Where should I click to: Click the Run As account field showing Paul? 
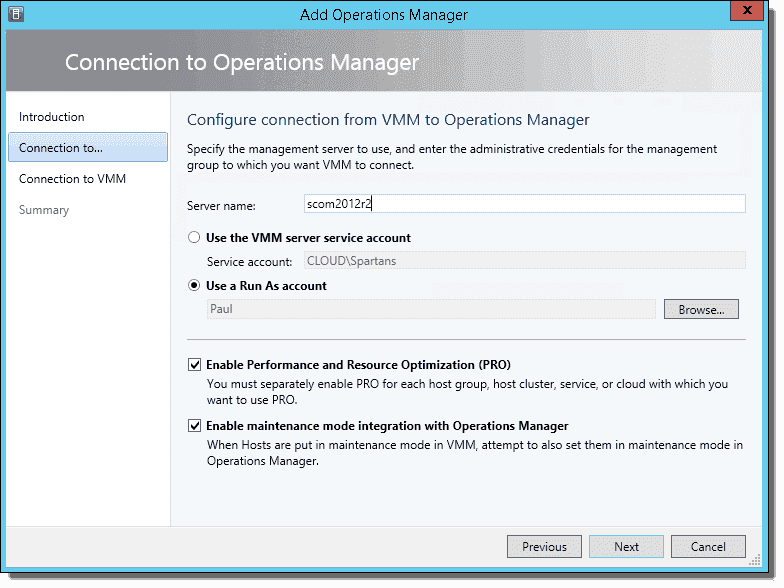click(x=431, y=309)
